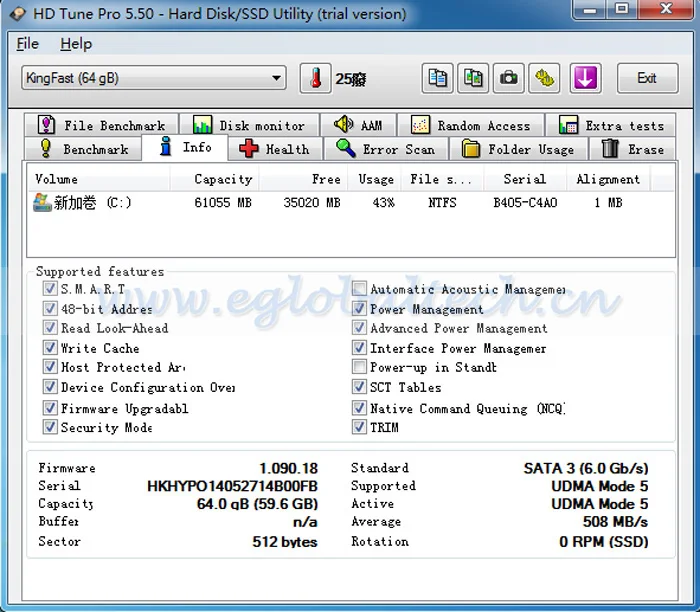This screenshot has width=700, height=612.
Task: Open the Help menu
Action: [76, 44]
